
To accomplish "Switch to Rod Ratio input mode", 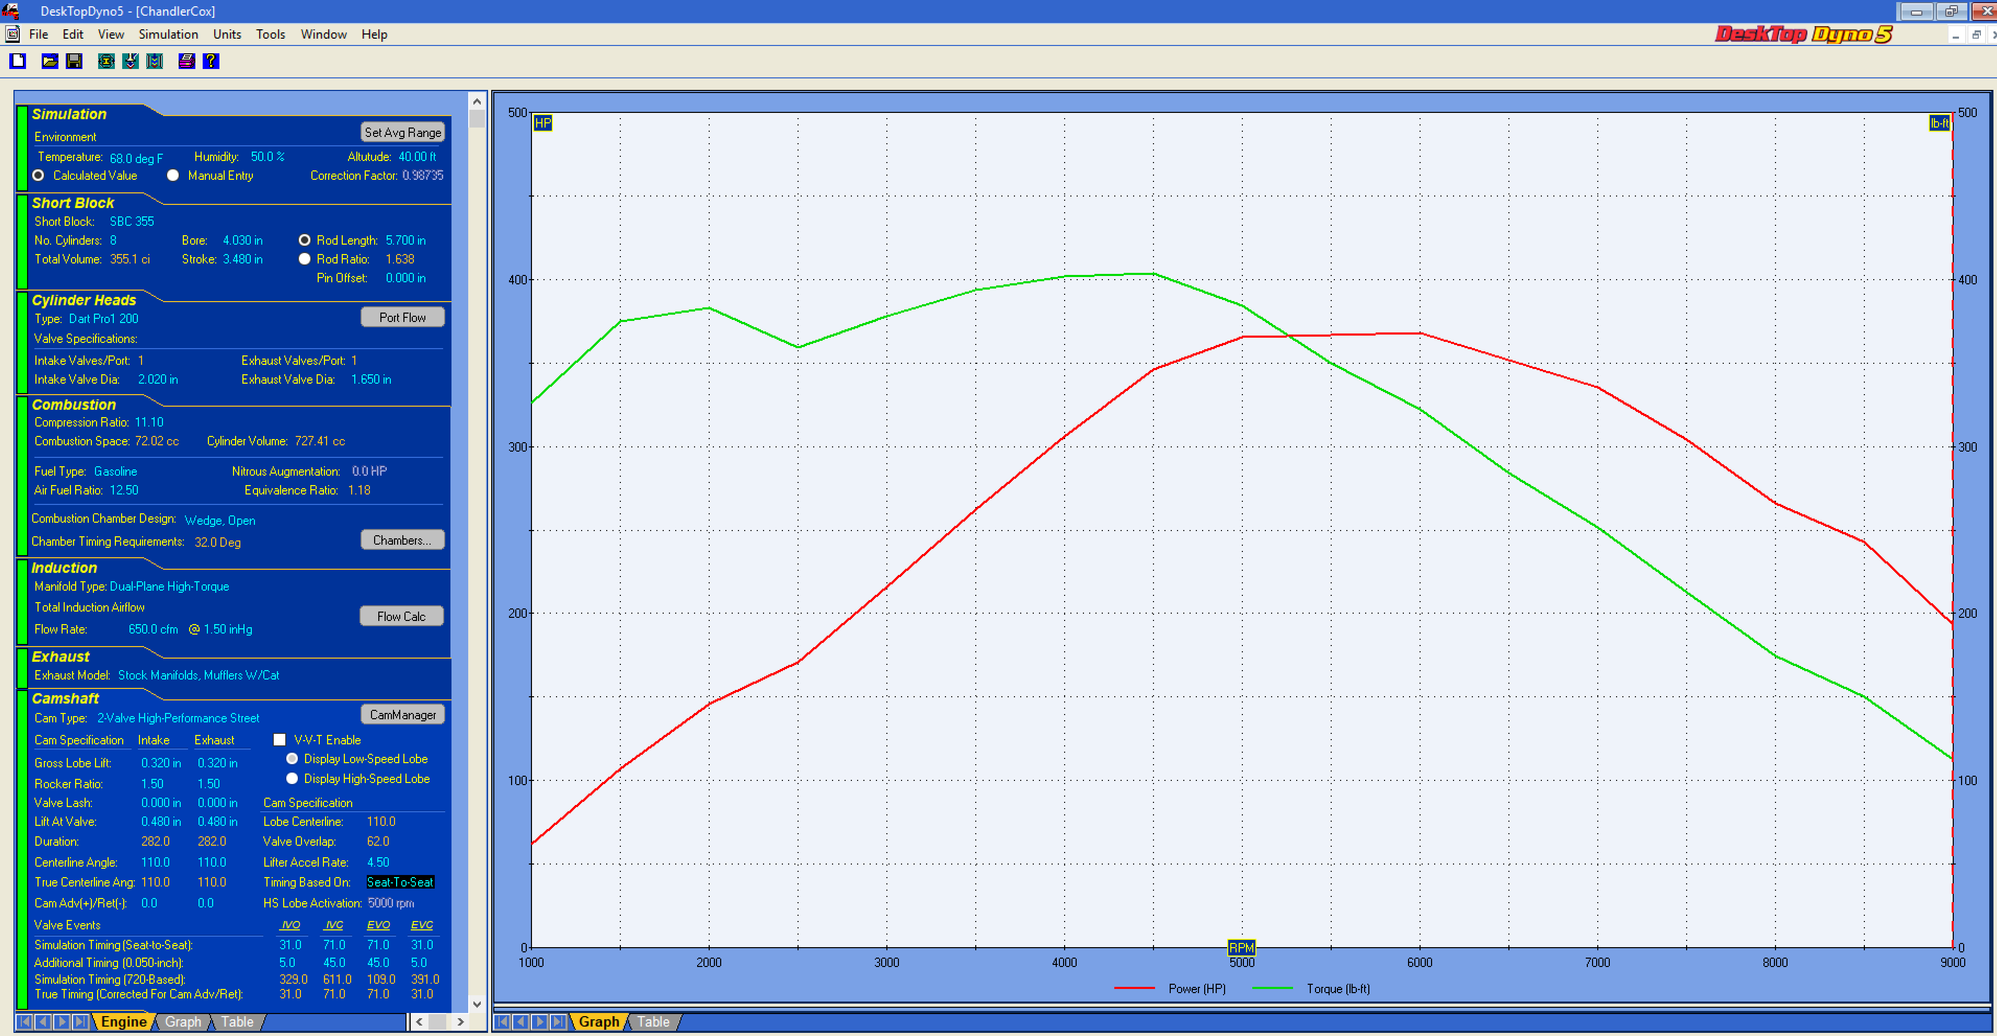I will click(305, 258).
